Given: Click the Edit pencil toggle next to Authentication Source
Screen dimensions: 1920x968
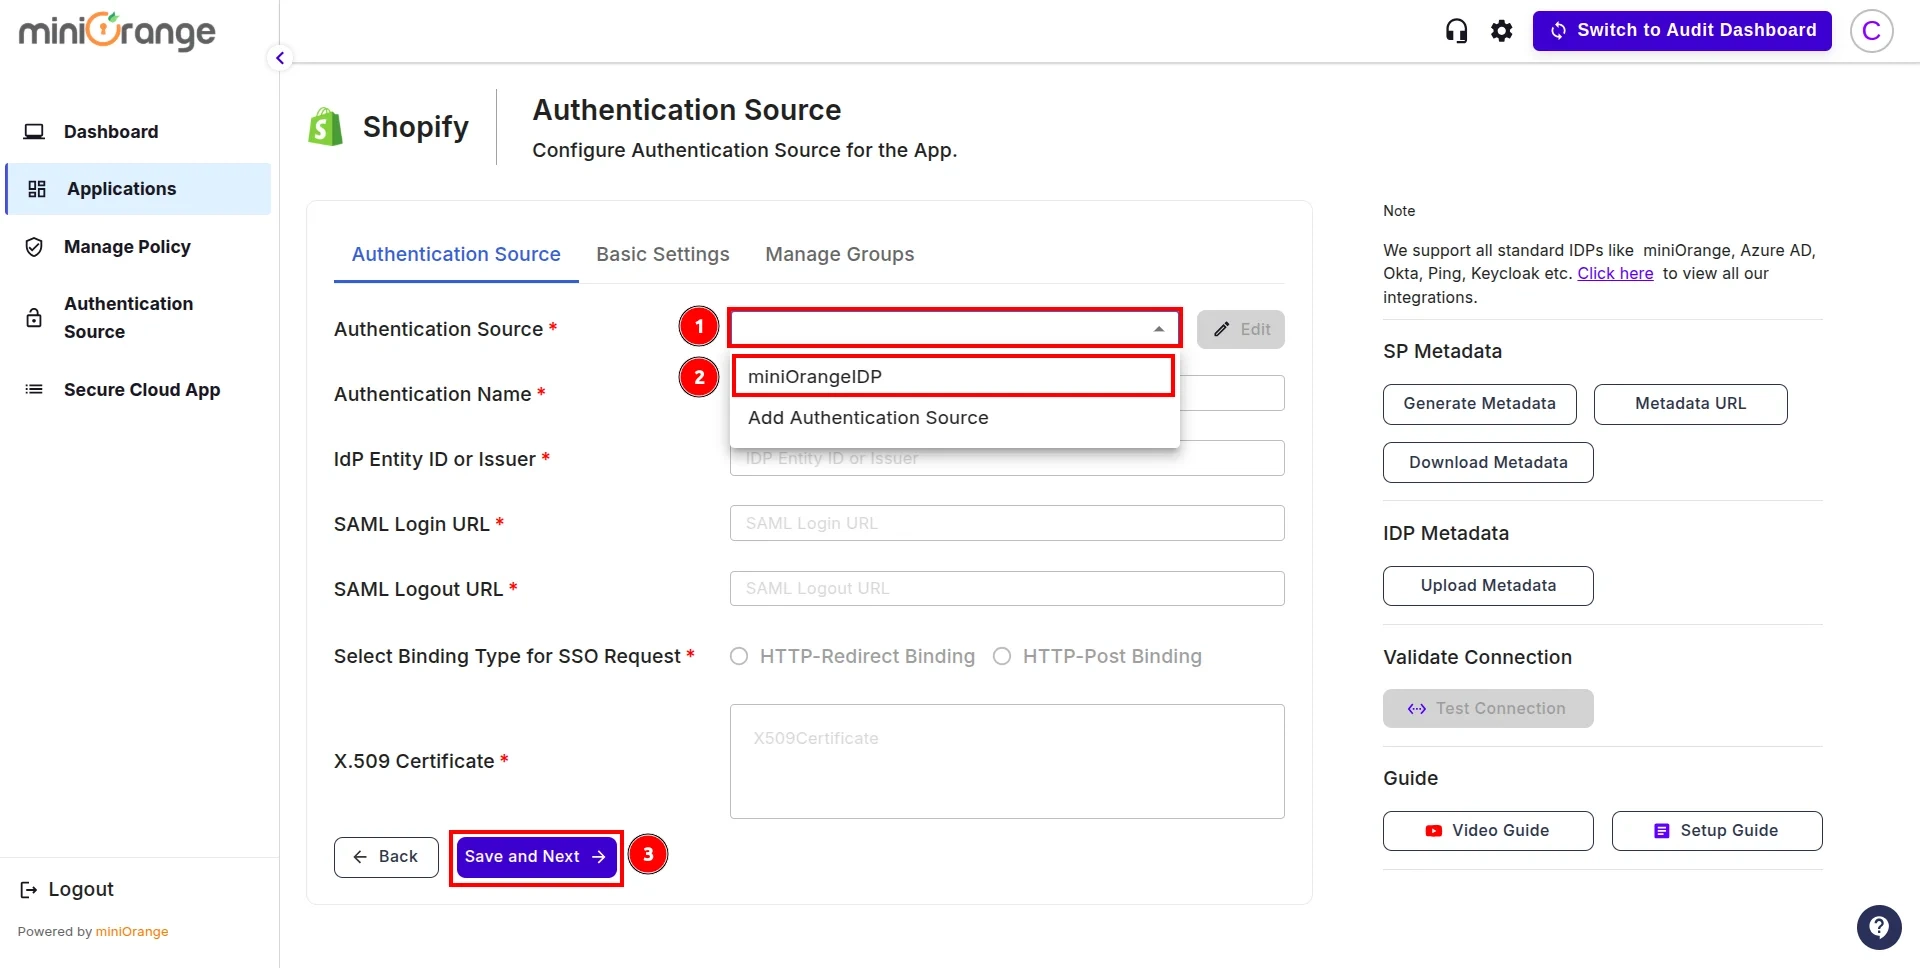Looking at the screenshot, I should (1240, 329).
